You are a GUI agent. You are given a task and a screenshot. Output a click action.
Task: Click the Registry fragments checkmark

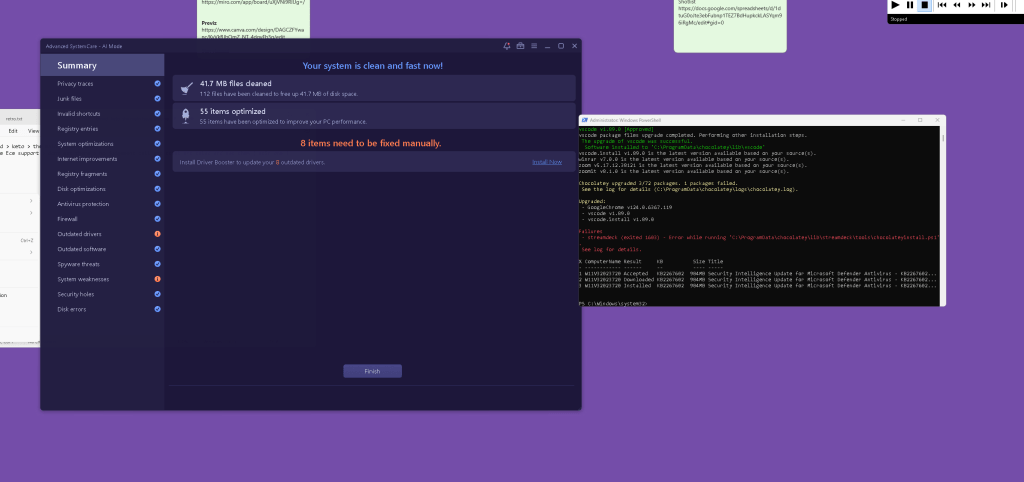pos(157,174)
